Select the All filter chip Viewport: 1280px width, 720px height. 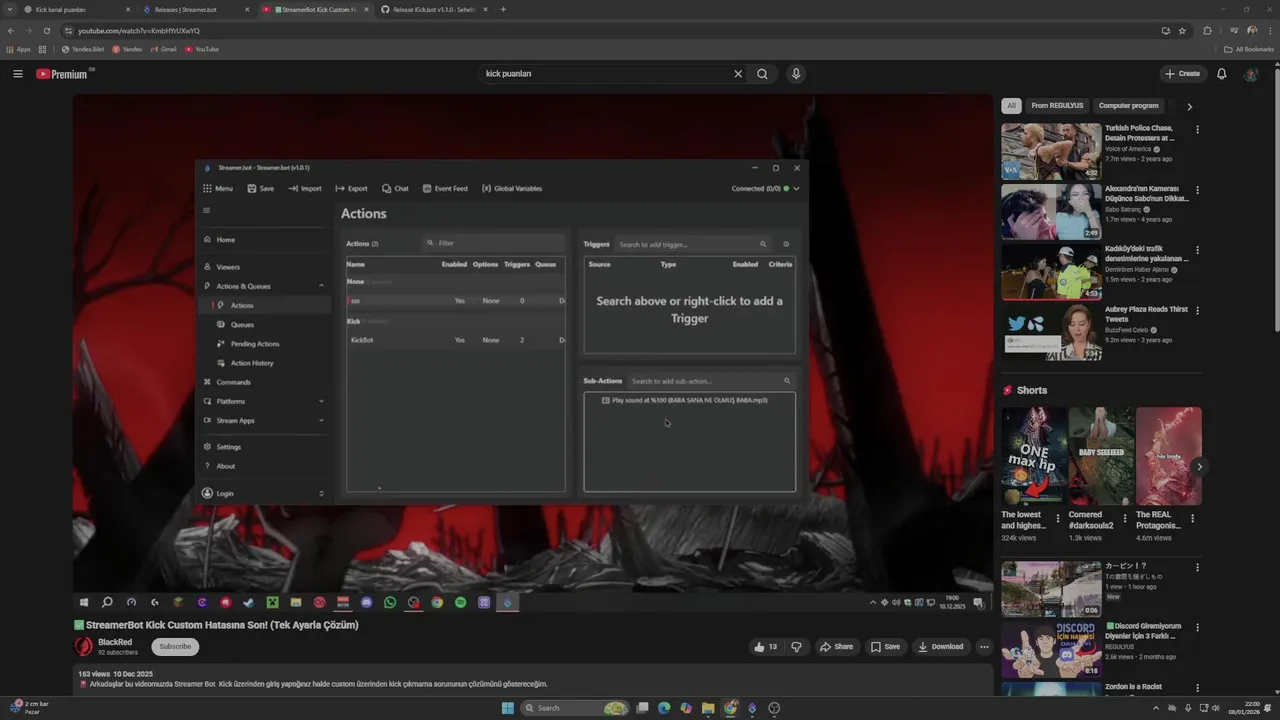[1011, 106]
